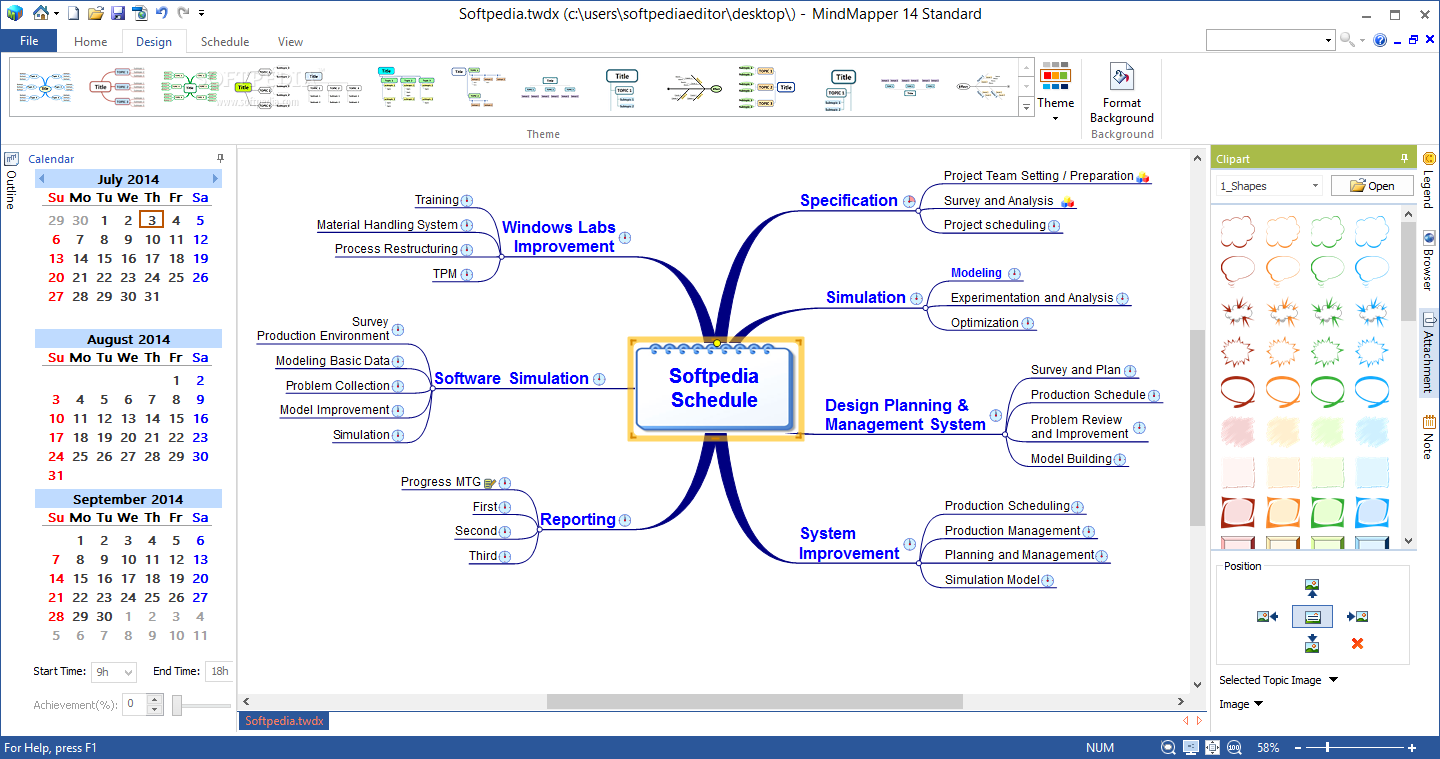The width and height of the screenshot is (1440, 759).
Task: Click the fit map to screen status icon
Action: click(x=1212, y=747)
